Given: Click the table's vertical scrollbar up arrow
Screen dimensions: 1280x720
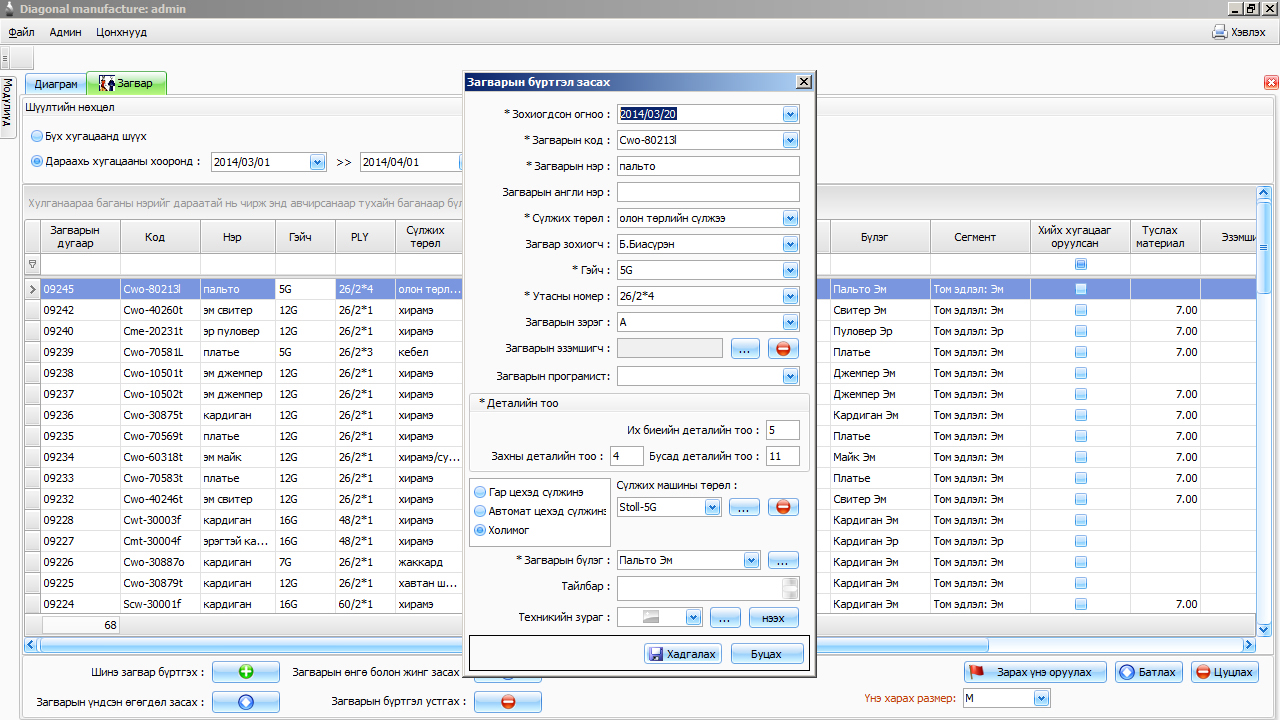Looking at the screenshot, I should click(x=1264, y=194).
